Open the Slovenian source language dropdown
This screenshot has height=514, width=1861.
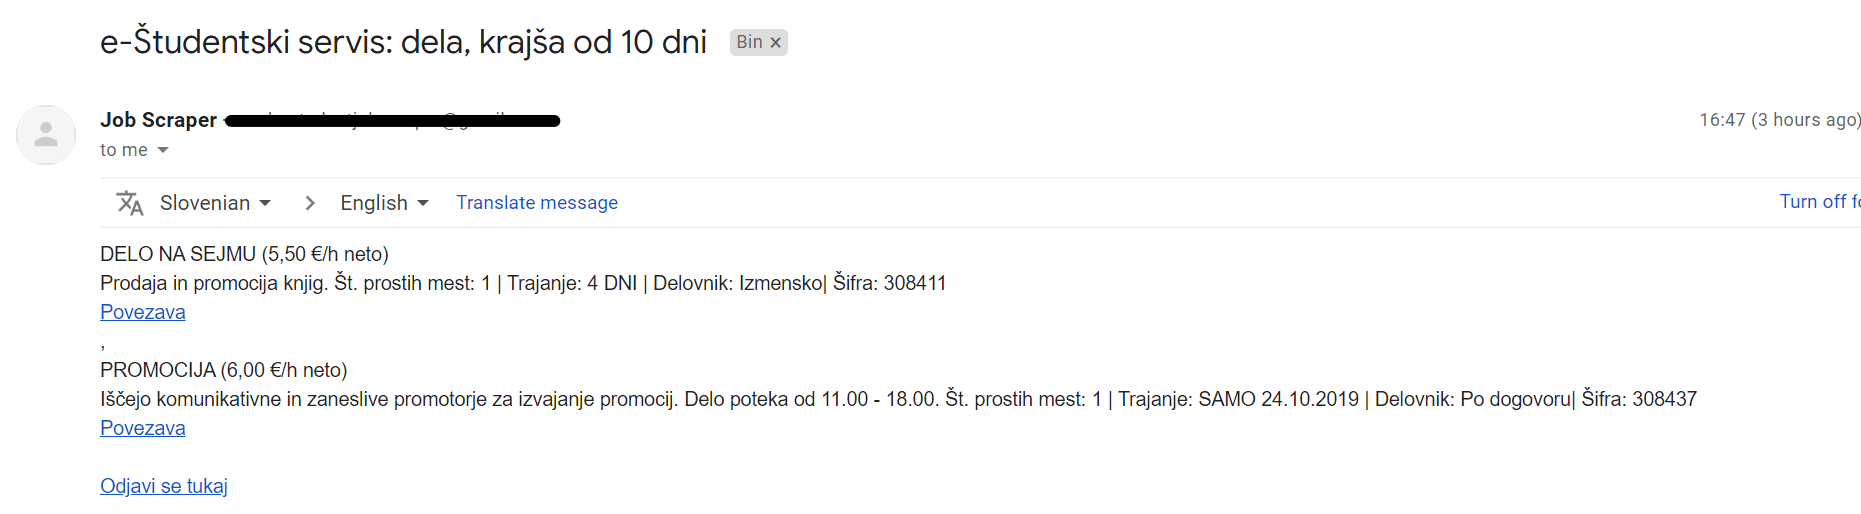[x=215, y=203]
